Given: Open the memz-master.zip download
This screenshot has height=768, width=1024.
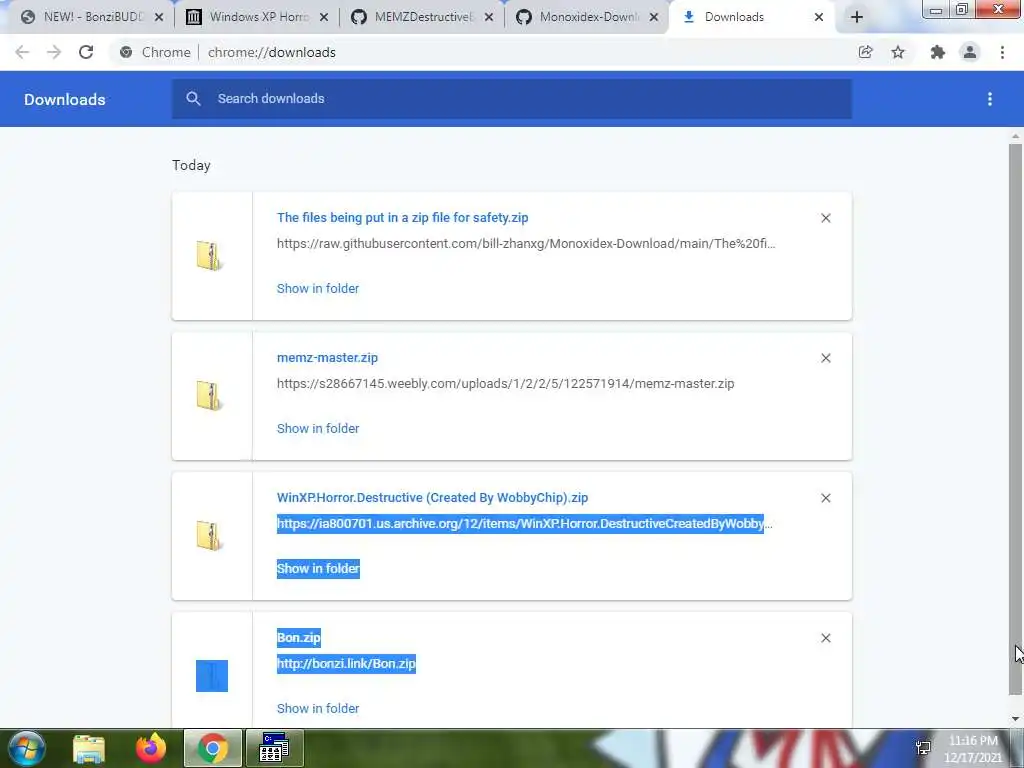Looking at the screenshot, I should tap(327, 357).
